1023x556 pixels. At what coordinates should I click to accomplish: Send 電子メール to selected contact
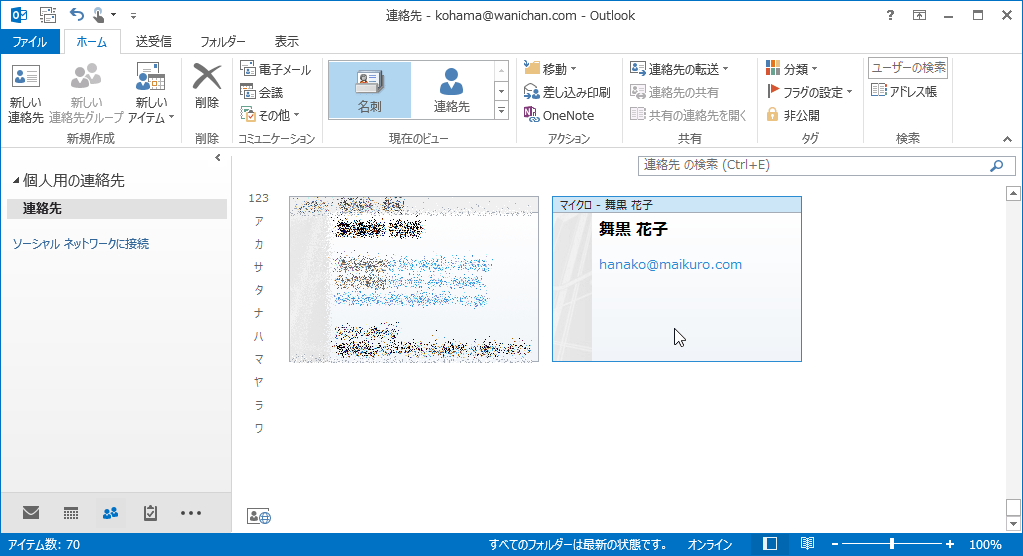[x=275, y=69]
